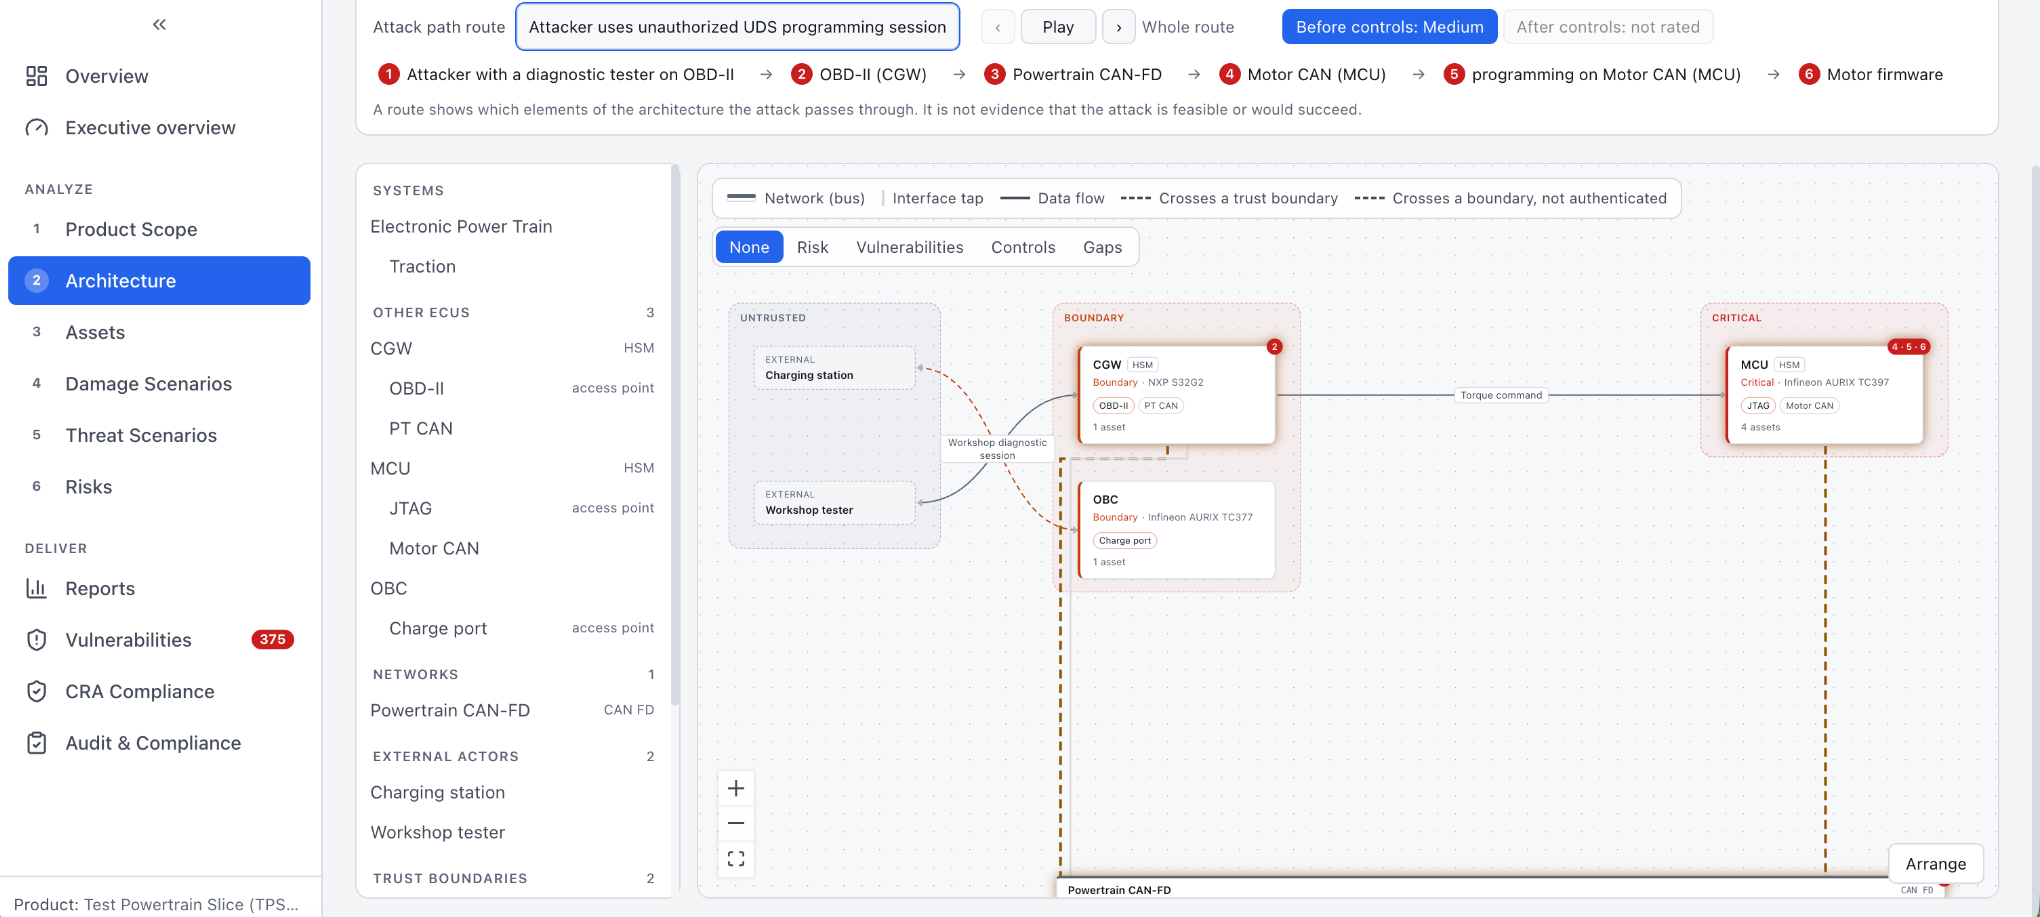
Task: Fit diagram to view icon
Action: tap(736, 859)
